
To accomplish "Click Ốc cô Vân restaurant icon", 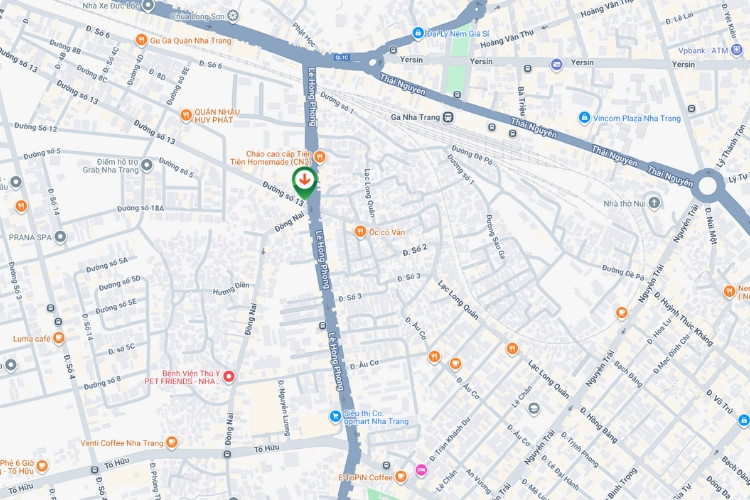I will 360,232.
